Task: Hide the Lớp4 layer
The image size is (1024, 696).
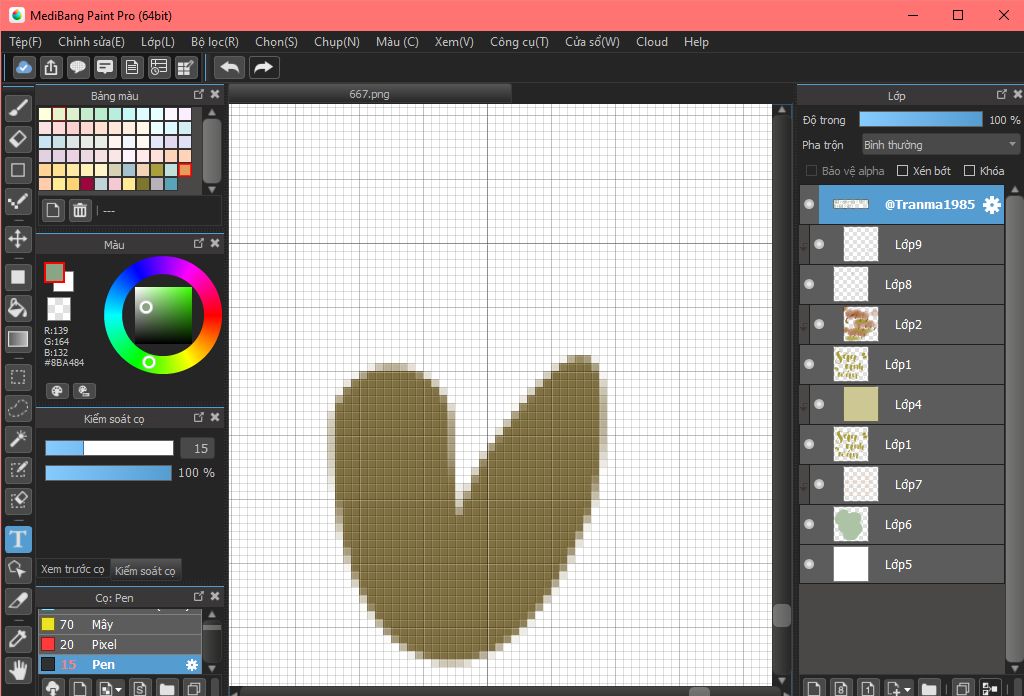Action: 819,404
